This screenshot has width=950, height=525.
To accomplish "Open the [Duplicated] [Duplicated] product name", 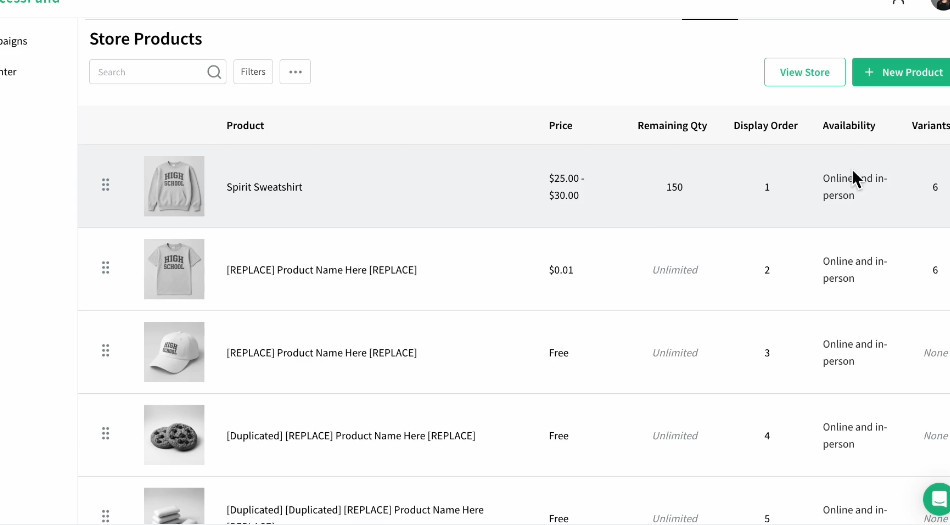I will point(355,514).
